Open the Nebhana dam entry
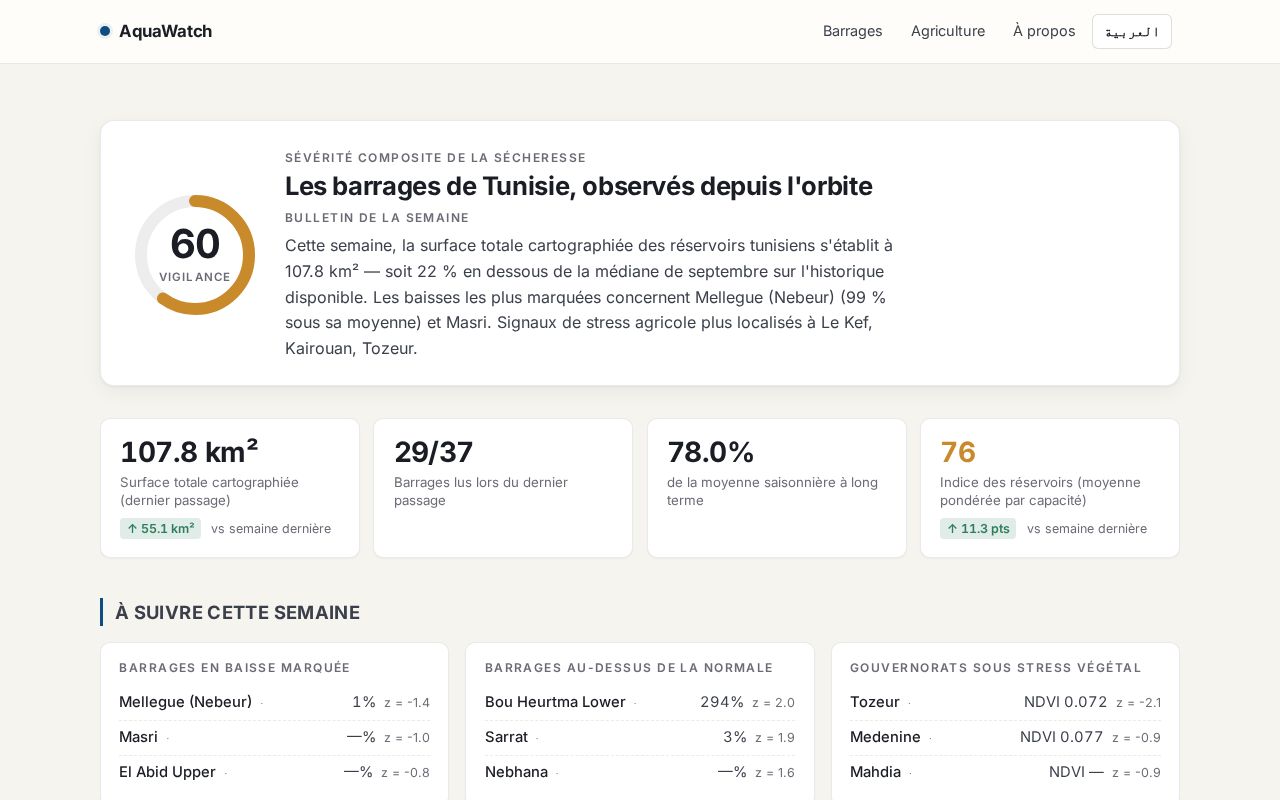The image size is (1280, 800). tap(640, 772)
